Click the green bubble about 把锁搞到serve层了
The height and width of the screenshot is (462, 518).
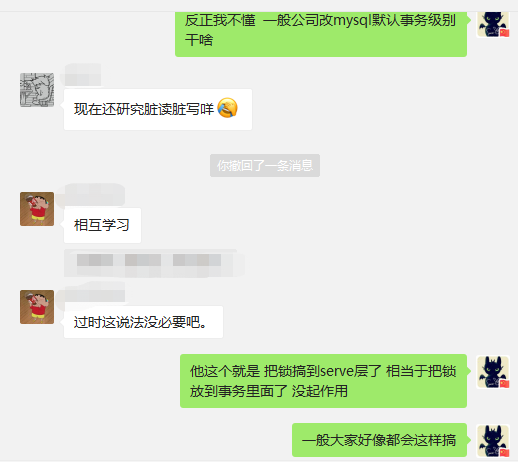coord(323,381)
